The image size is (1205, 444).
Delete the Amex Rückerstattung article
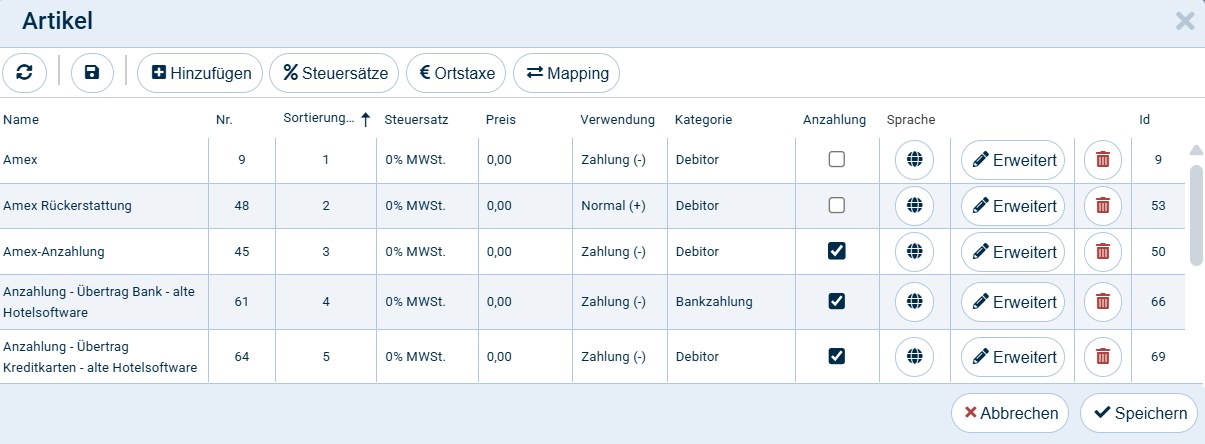1103,206
